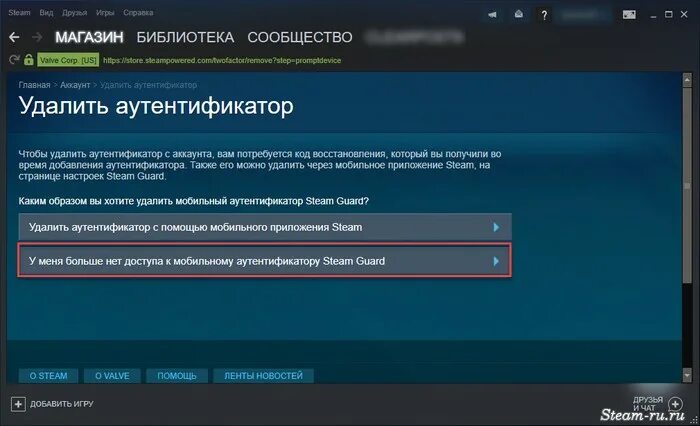Go to Главная breadcrumb link

coord(34,85)
